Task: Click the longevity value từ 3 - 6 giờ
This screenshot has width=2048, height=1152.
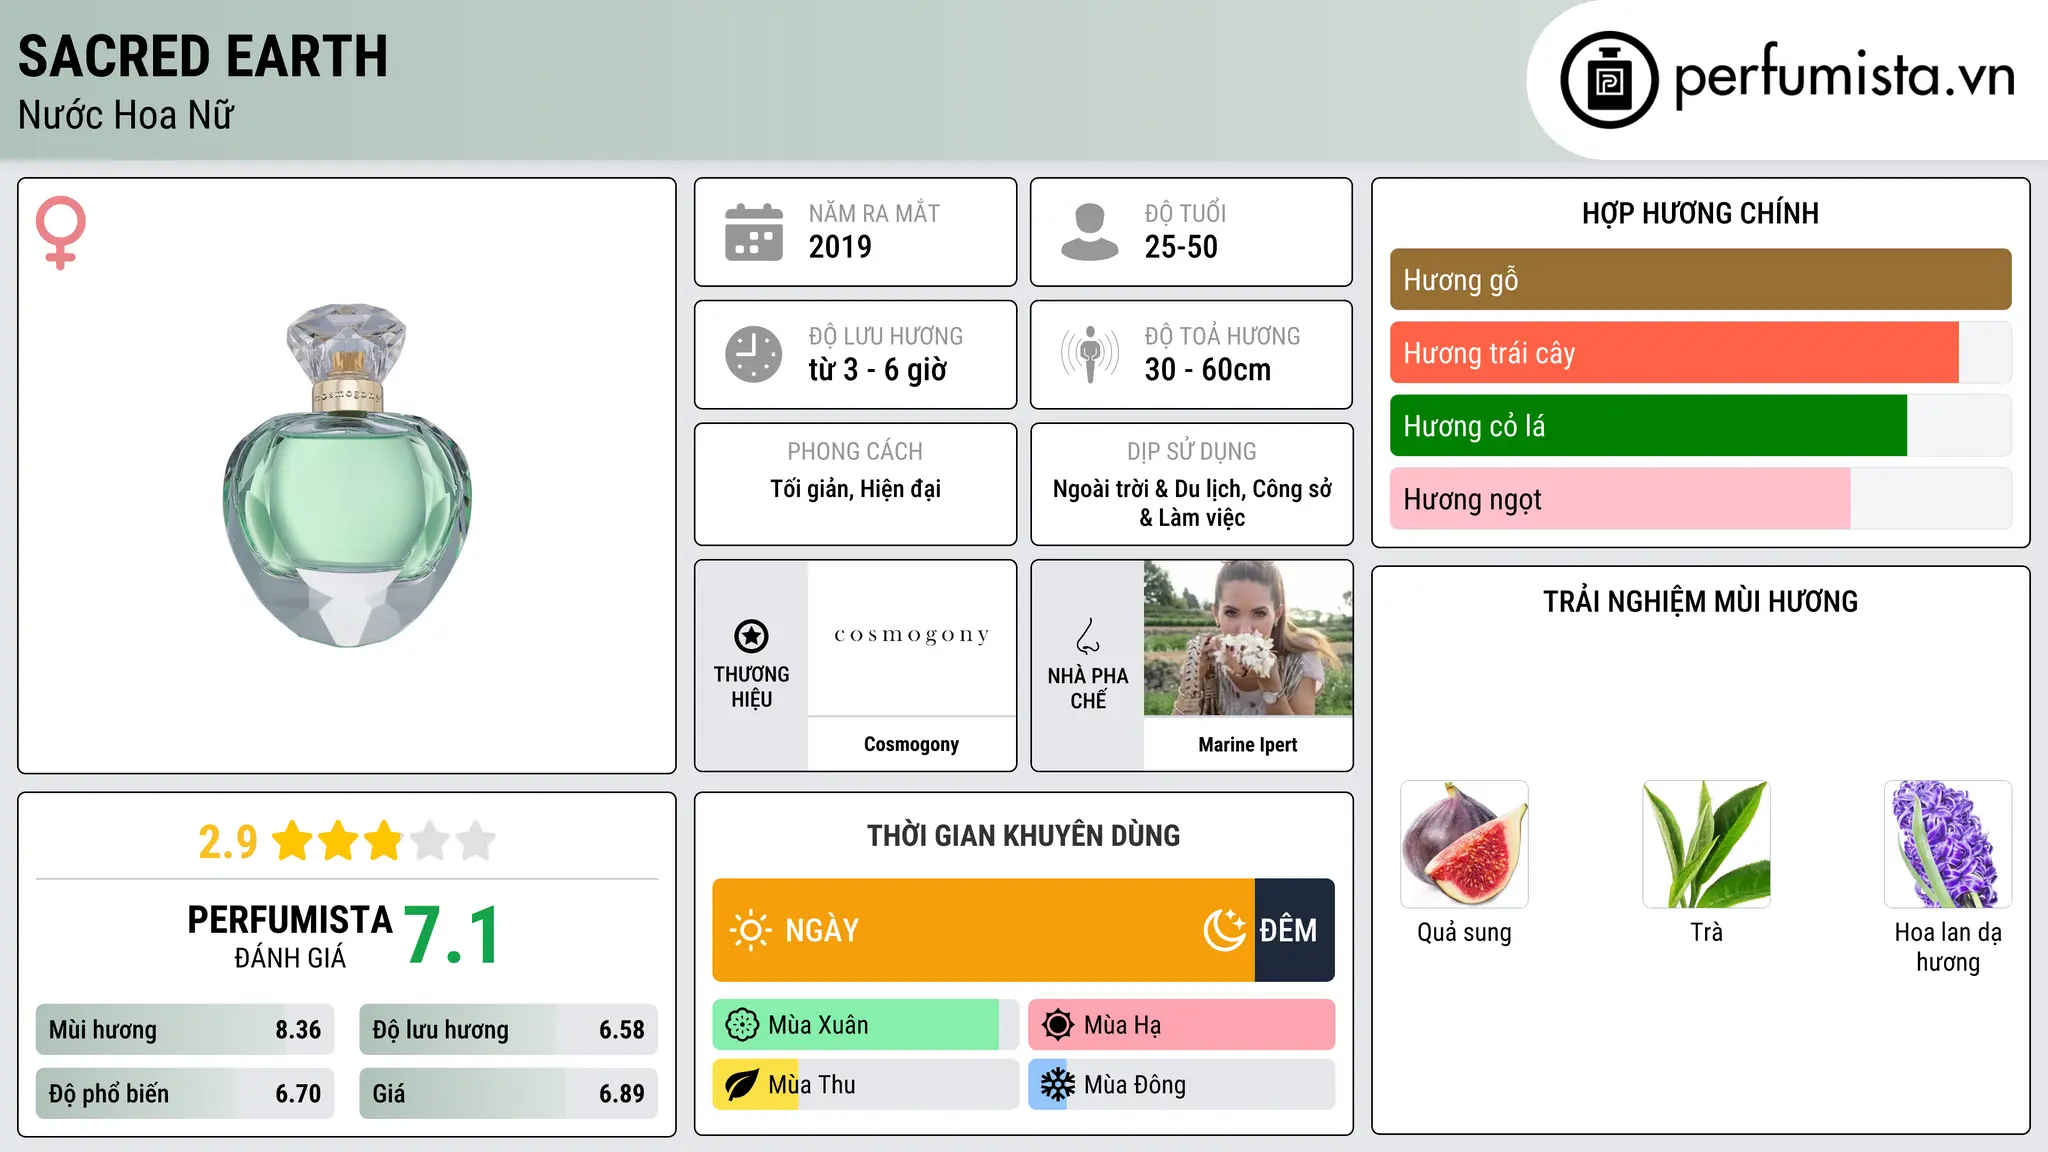Action: pyautogui.click(x=878, y=370)
